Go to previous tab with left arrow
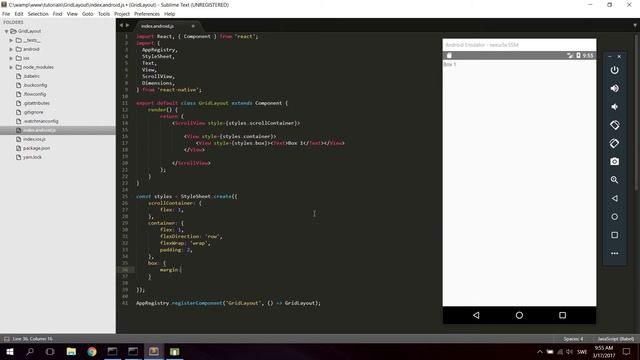Image resolution: width=640 pixels, height=360 pixels. [x=121, y=25]
